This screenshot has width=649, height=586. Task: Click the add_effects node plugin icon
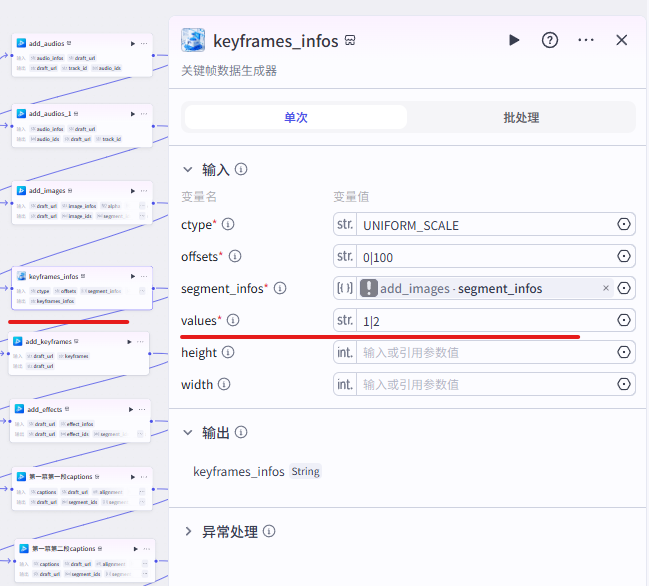pyautogui.click(x=19, y=409)
